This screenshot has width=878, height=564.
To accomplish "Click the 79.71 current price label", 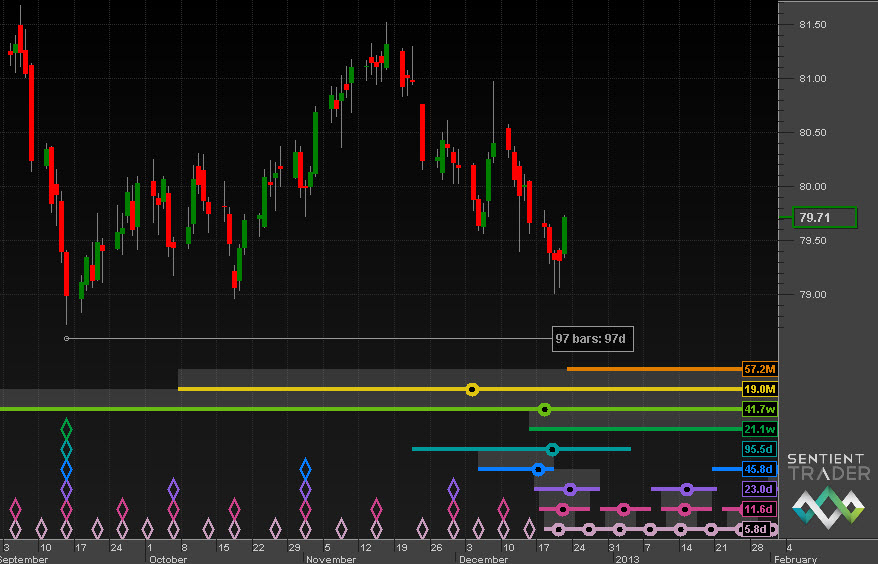I will coord(824,217).
